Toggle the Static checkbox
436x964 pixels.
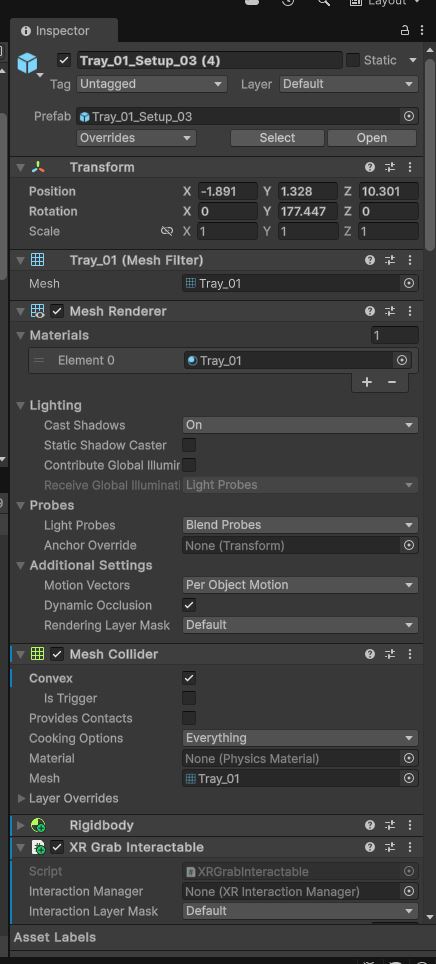coord(352,60)
